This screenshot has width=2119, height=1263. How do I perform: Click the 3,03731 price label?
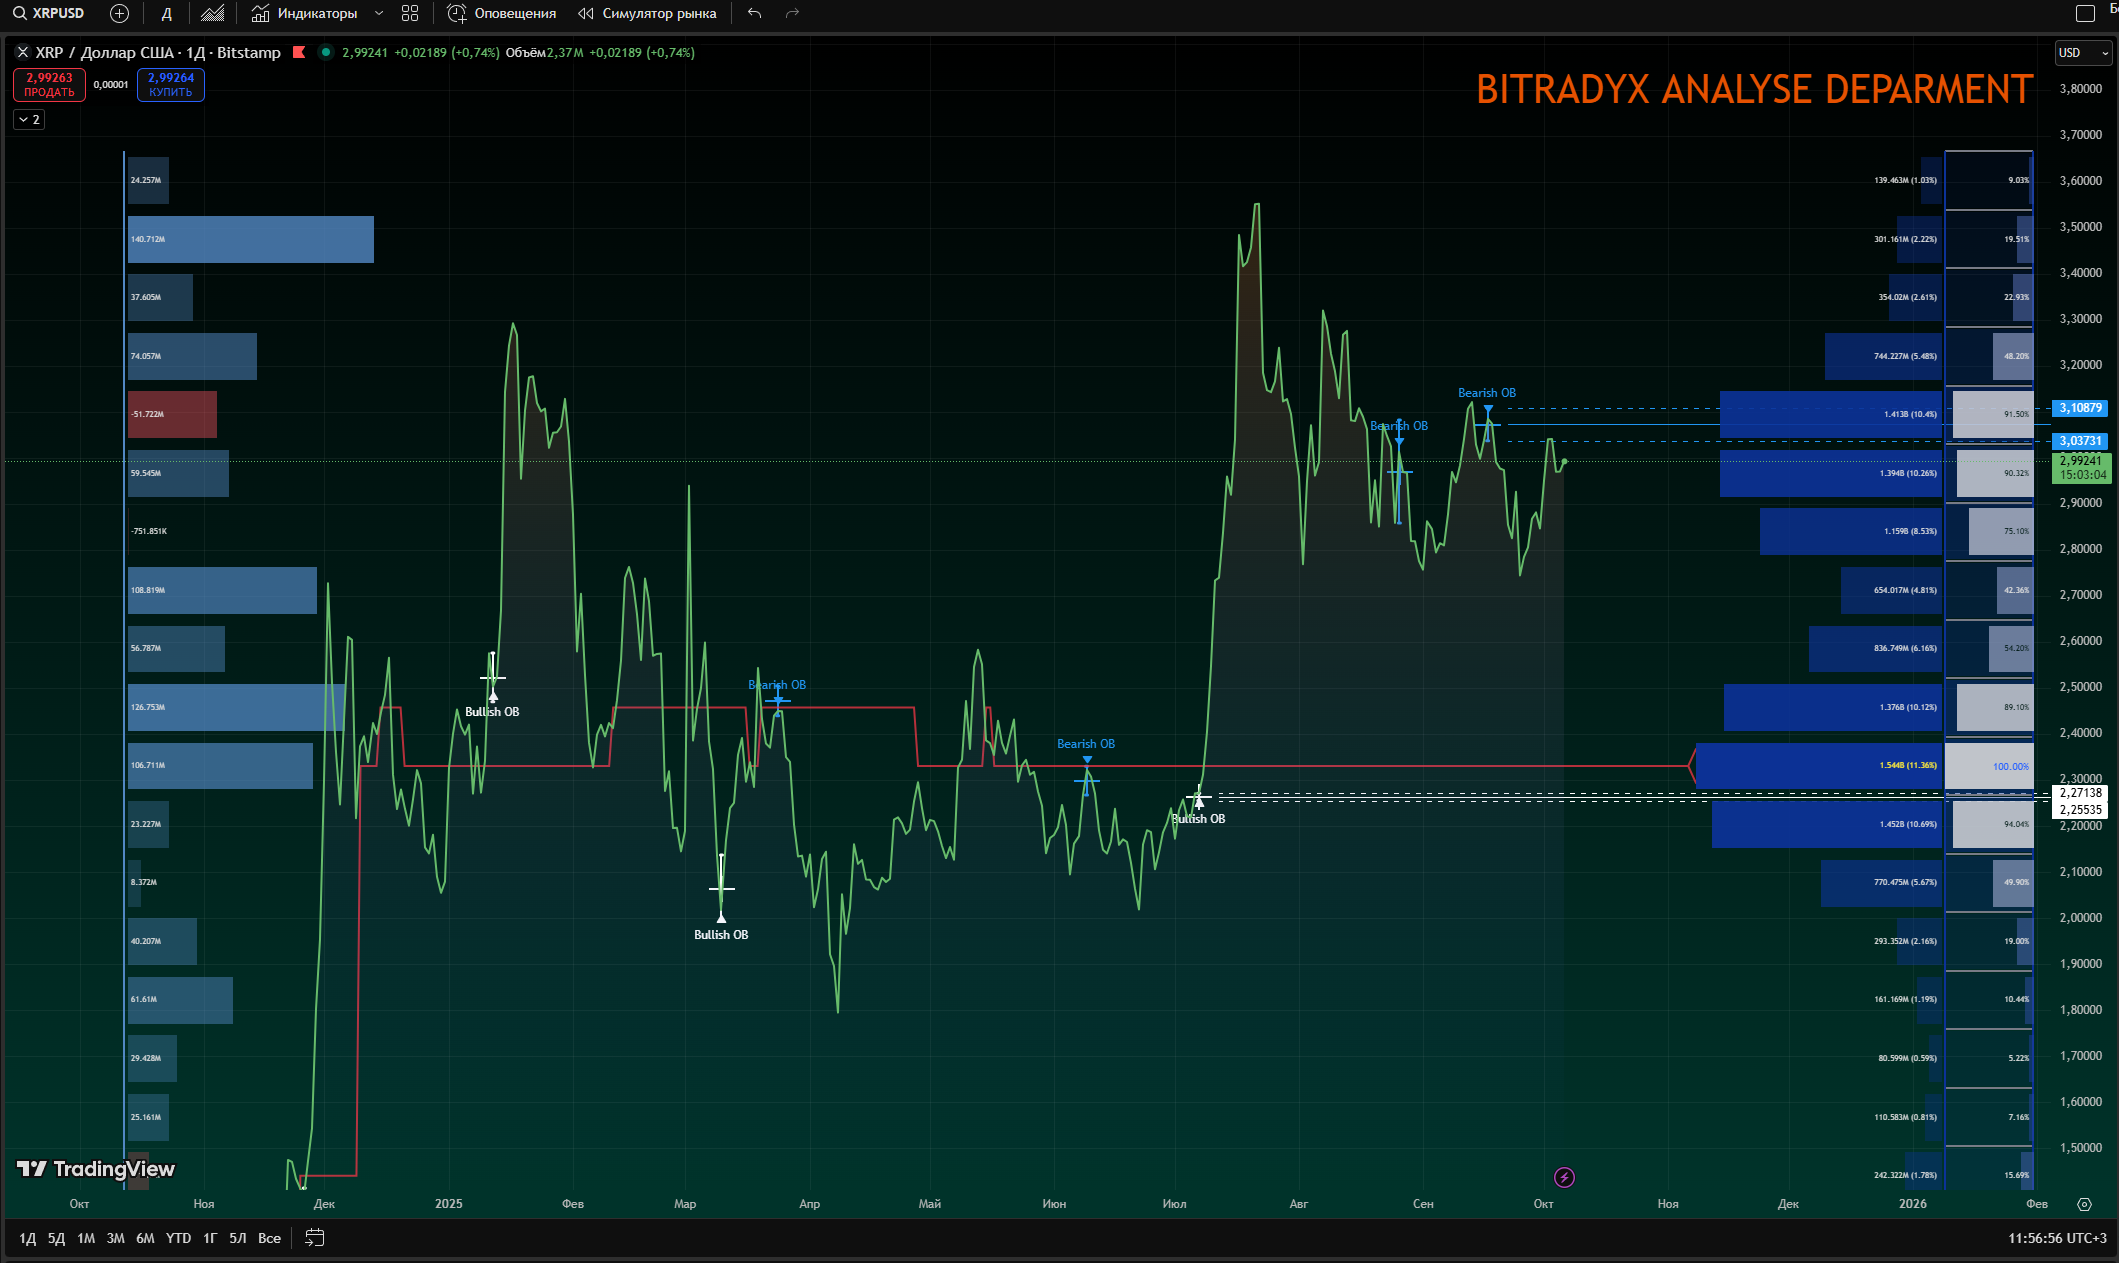(2080, 441)
